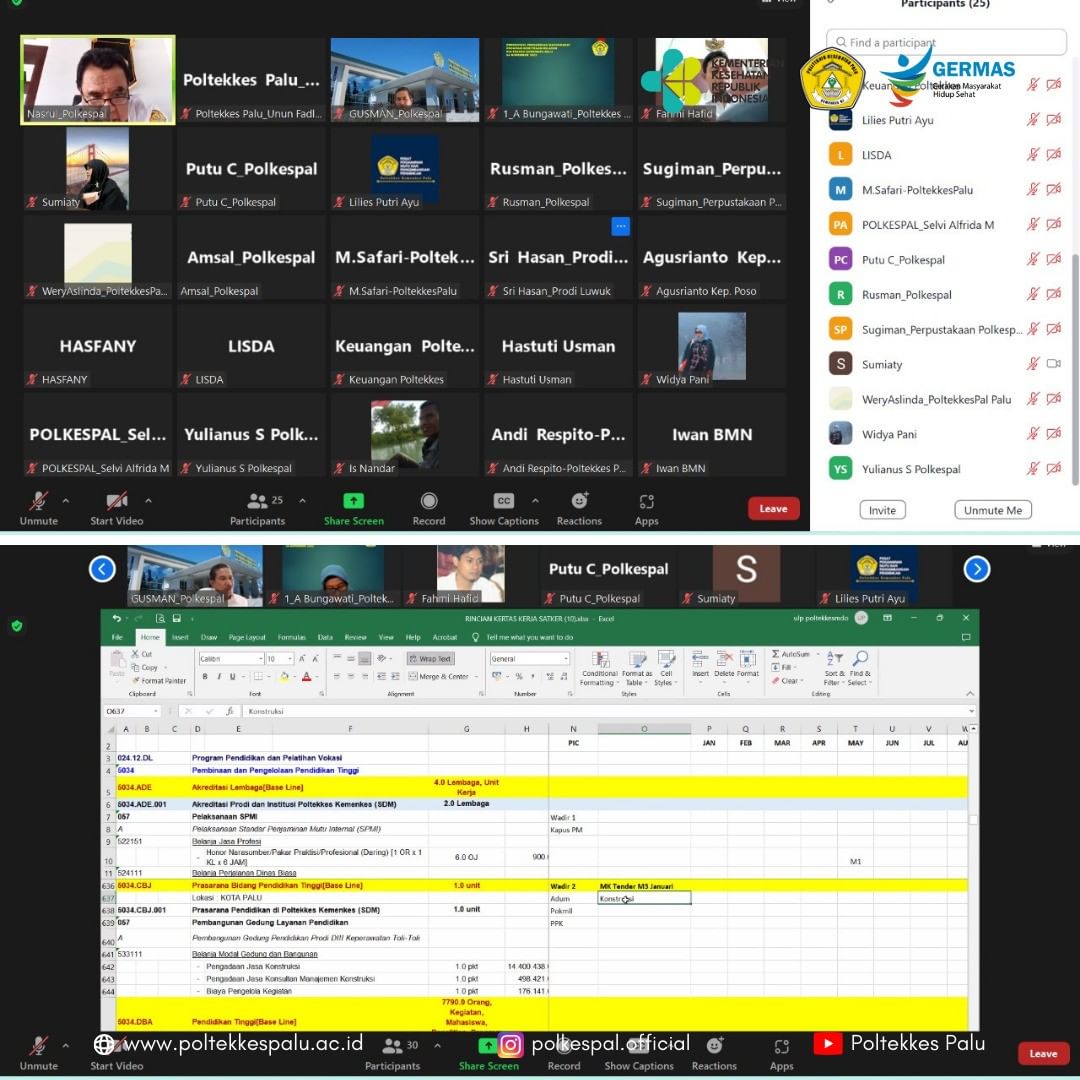Toggle bold formatting in Excel Font group

(205, 677)
